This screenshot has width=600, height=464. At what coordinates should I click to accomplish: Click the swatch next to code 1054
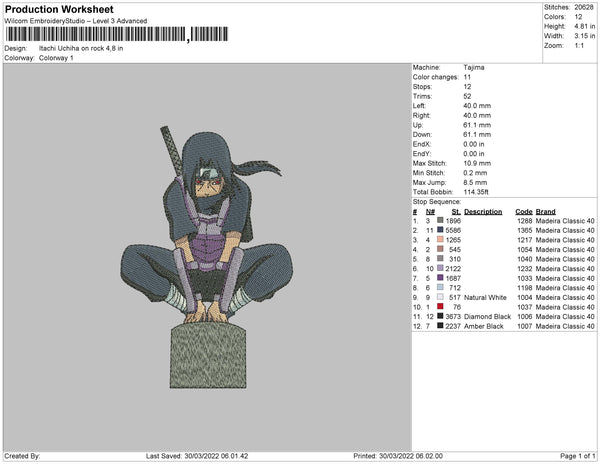[x=440, y=249]
